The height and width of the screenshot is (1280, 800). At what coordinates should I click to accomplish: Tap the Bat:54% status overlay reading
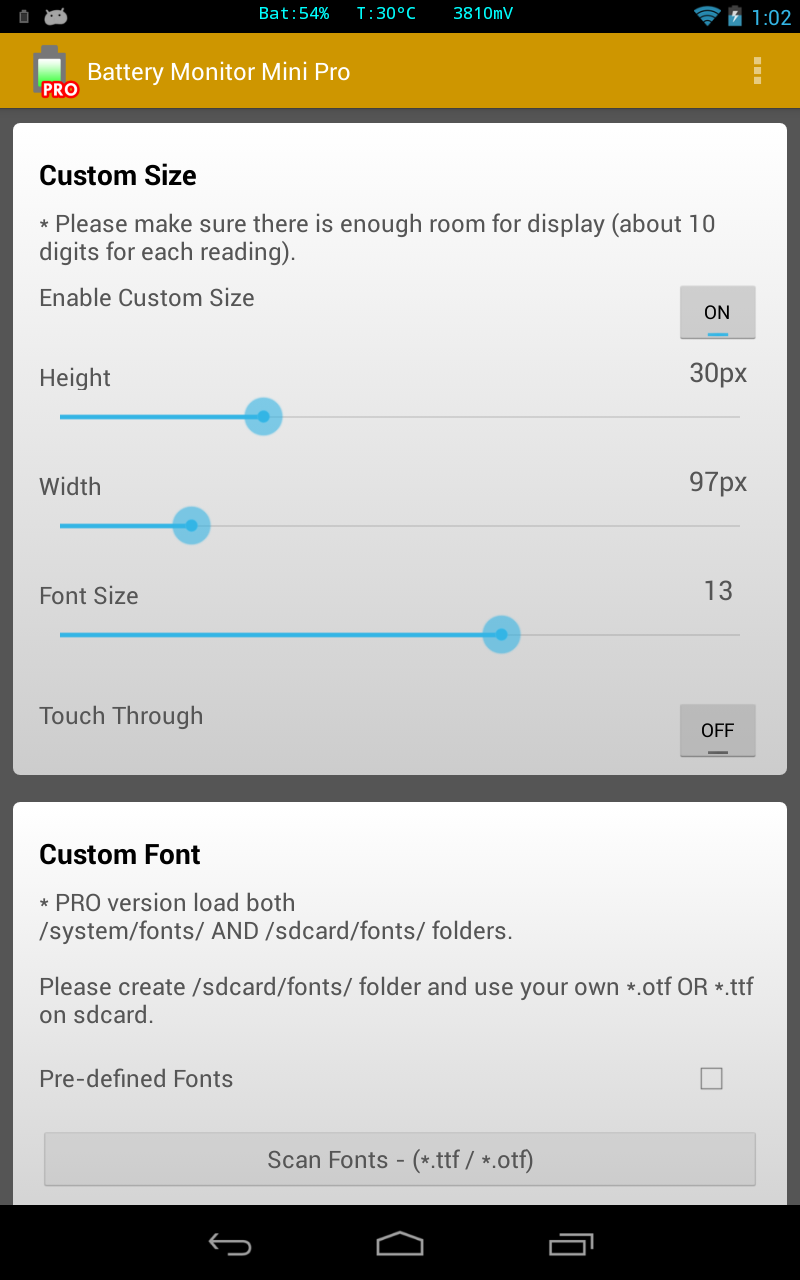point(293,14)
